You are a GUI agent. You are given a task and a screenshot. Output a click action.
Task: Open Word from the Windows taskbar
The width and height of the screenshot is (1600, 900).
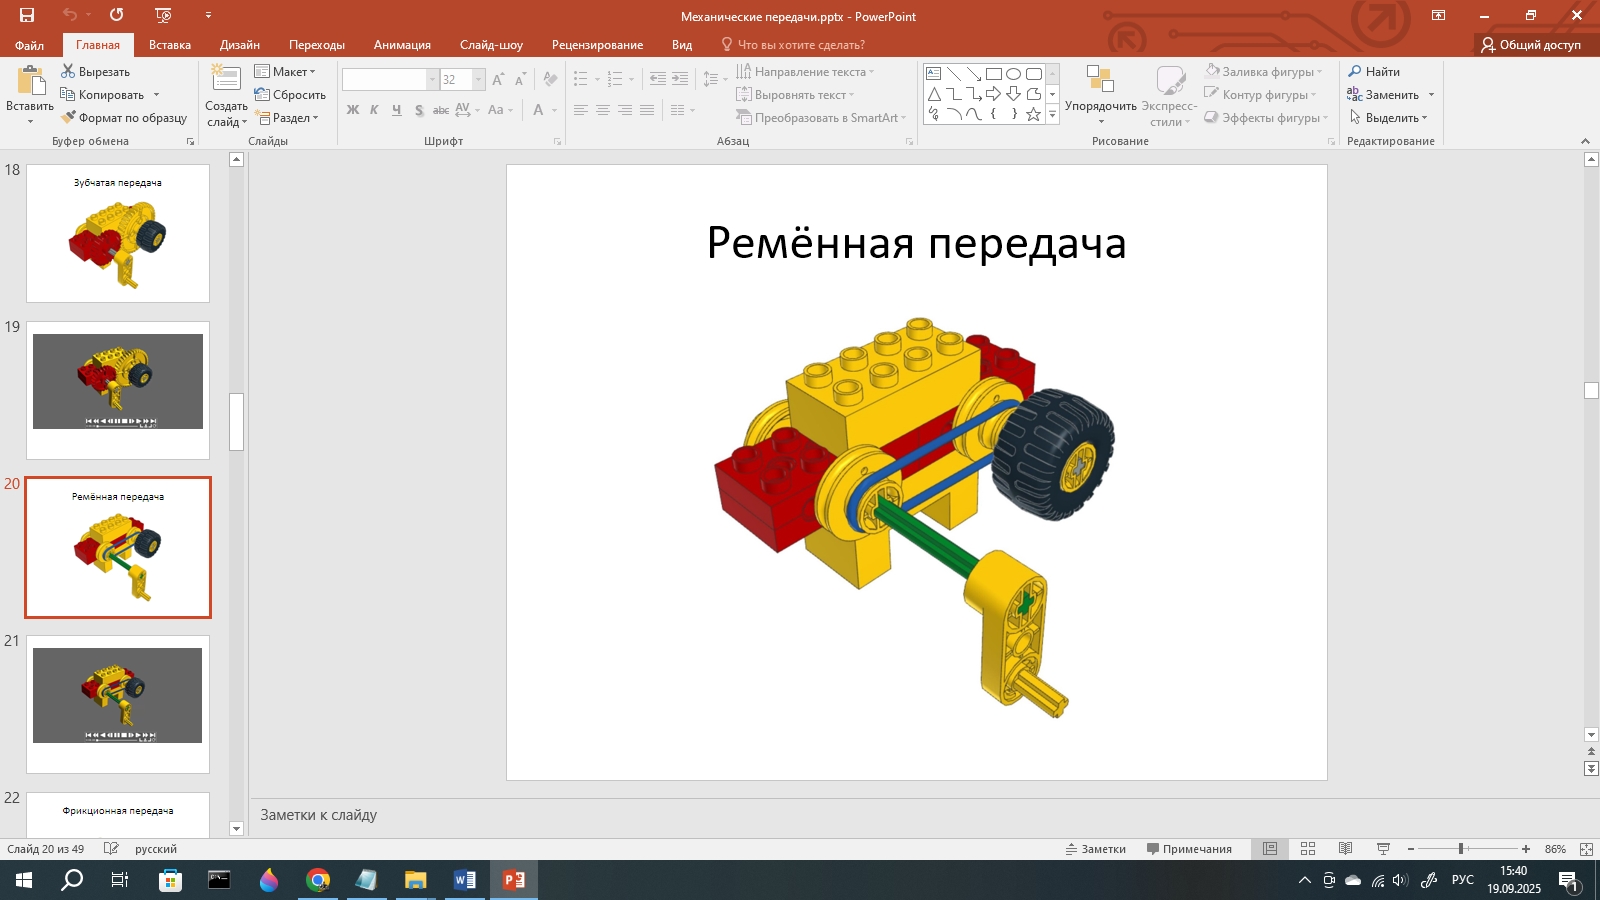[x=465, y=880]
